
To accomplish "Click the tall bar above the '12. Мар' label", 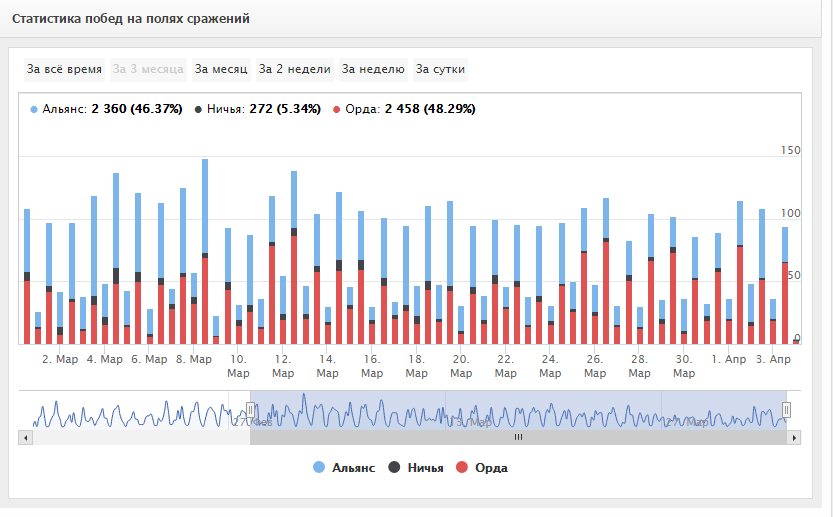I will pyautogui.click(x=294, y=258).
